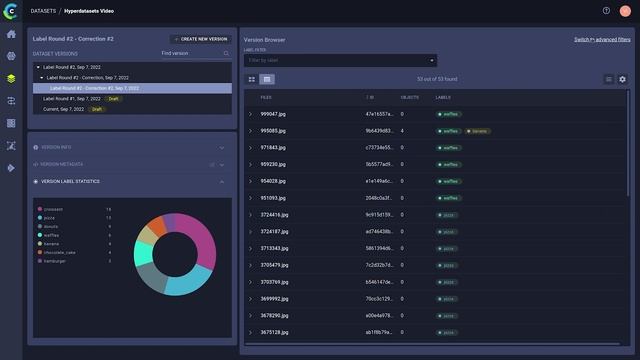
Task: Click the Version Label Statistics icon
Action: [36, 182]
